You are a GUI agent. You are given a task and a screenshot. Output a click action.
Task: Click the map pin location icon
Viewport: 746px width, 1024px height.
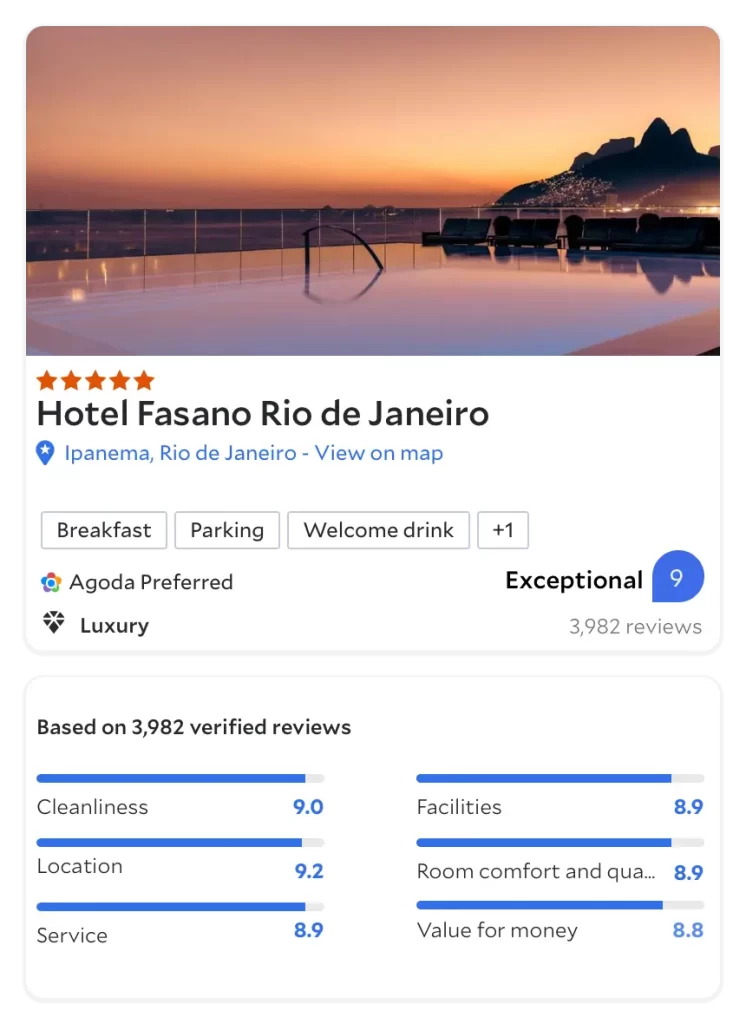[45, 453]
